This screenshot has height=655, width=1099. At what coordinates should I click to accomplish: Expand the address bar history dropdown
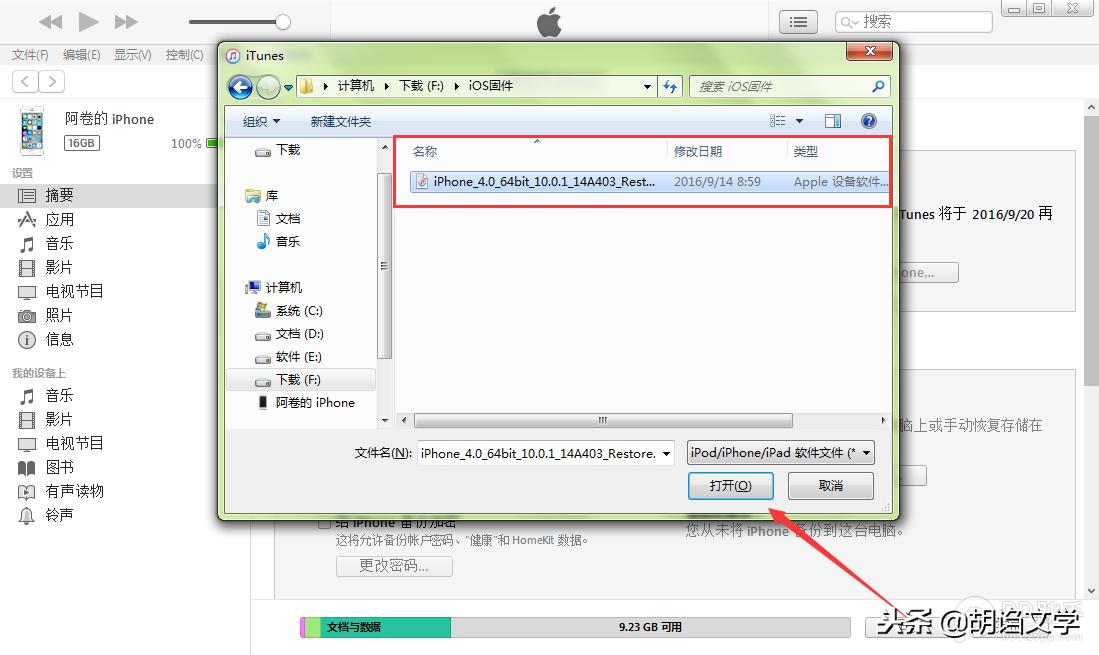point(647,87)
